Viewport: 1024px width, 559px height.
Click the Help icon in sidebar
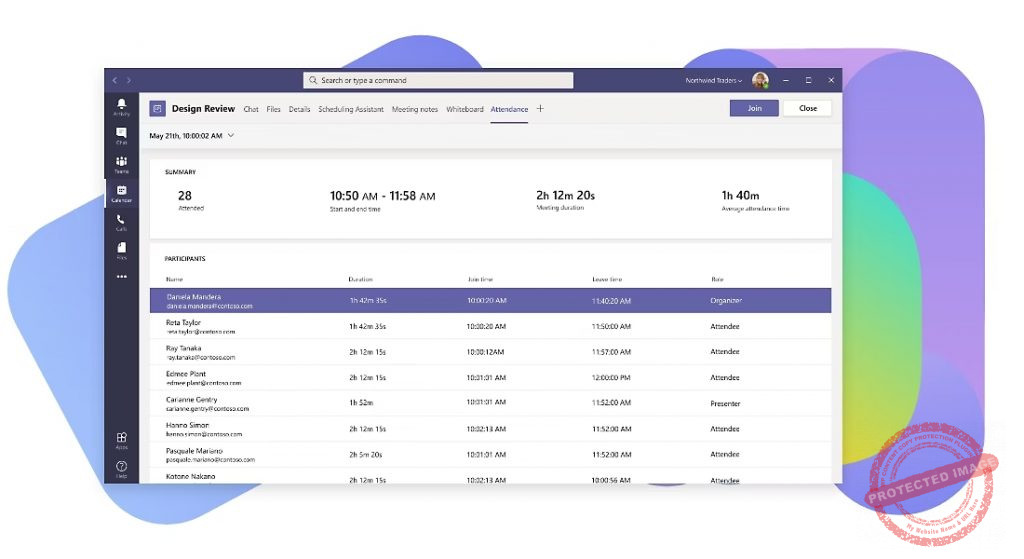pos(121,468)
